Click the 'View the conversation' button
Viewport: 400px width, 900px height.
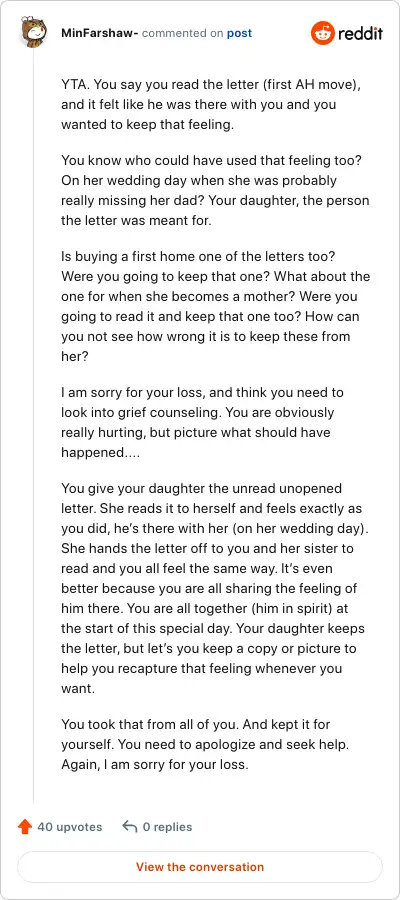[200, 867]
